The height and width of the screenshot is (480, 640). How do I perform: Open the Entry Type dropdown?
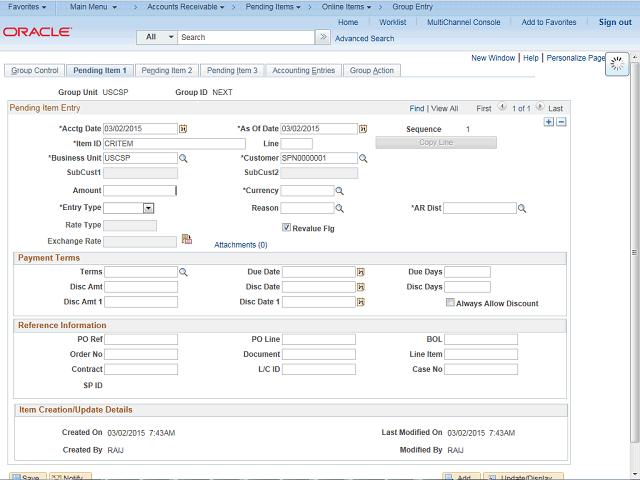click(x=148, y=208)
